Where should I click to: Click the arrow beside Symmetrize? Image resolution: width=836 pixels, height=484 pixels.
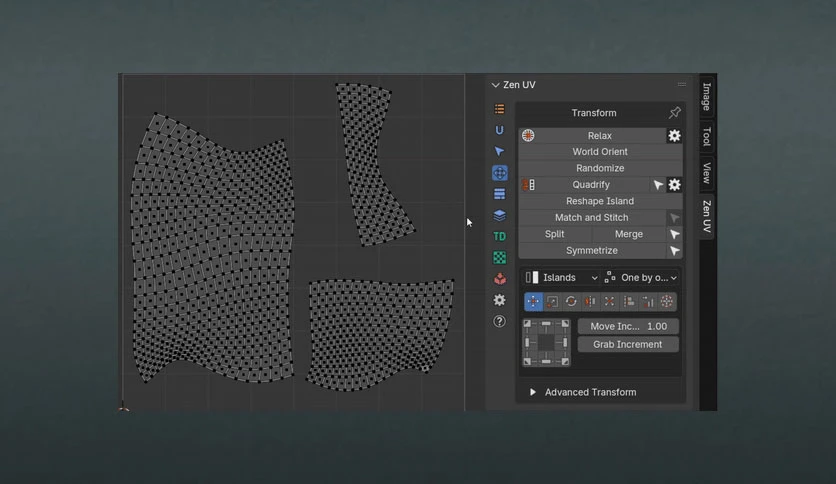(674, 251)
